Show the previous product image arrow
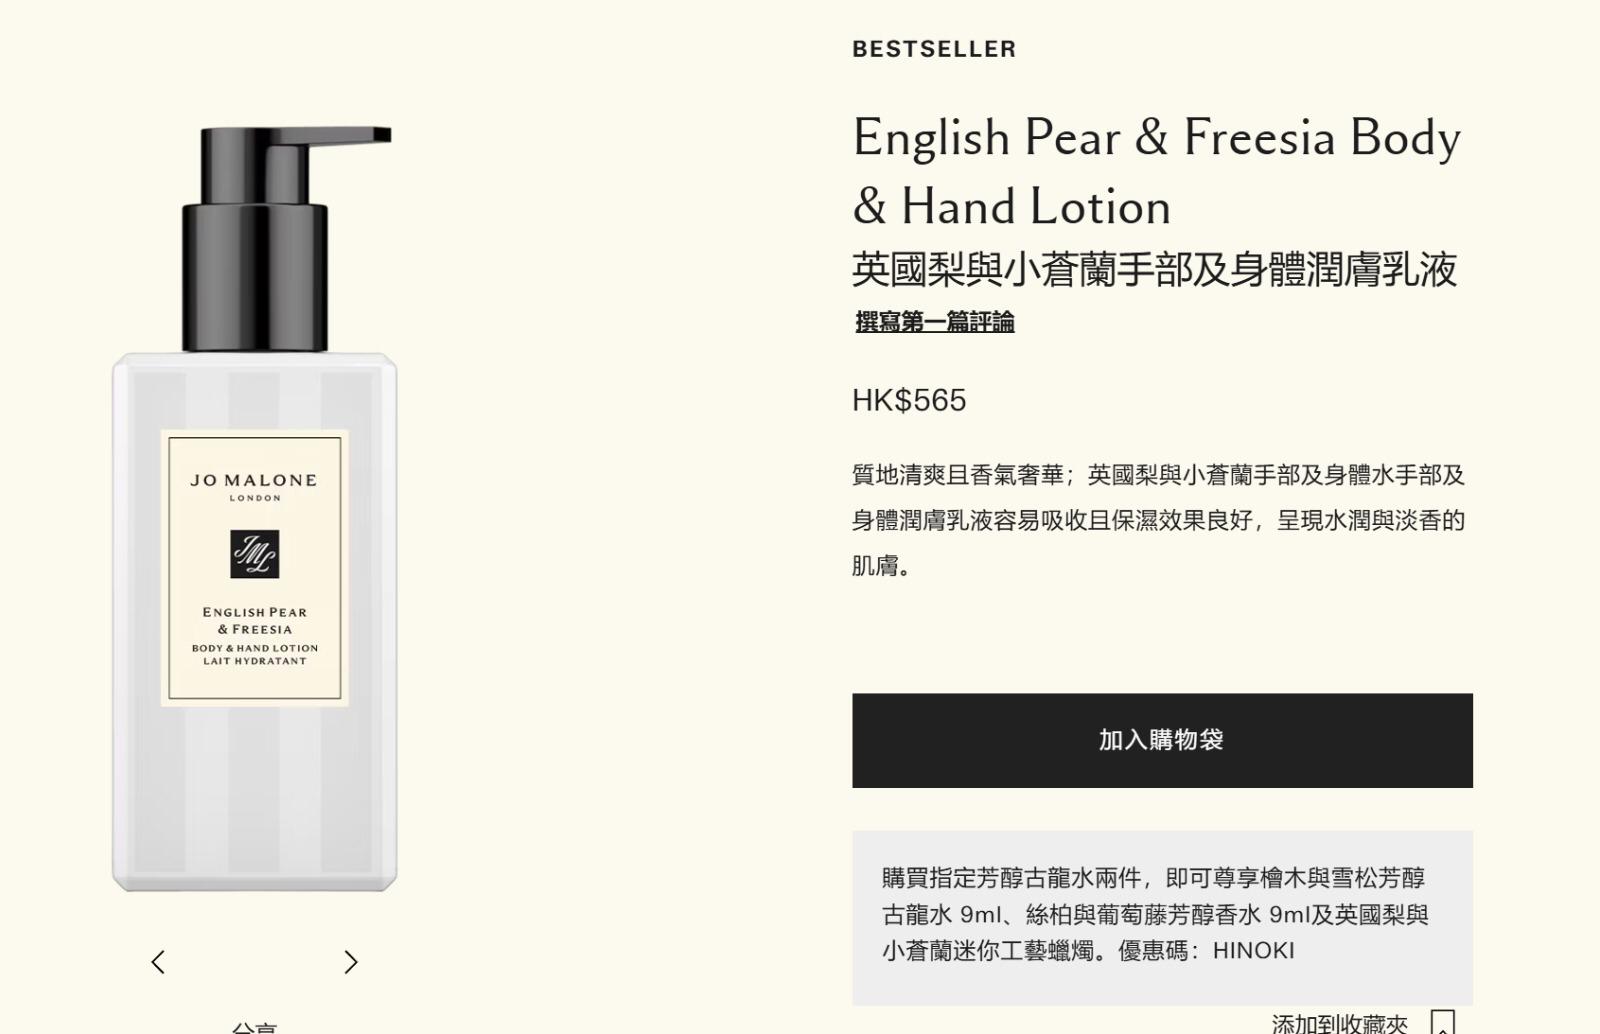Viewport: 1600px width, 1034px height. point(158,962)
